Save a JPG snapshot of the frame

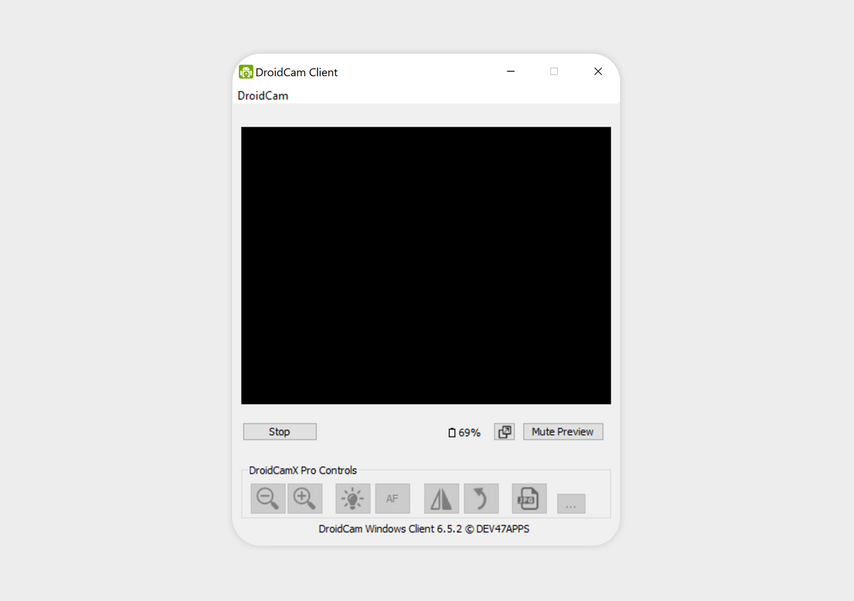[529, 498]
